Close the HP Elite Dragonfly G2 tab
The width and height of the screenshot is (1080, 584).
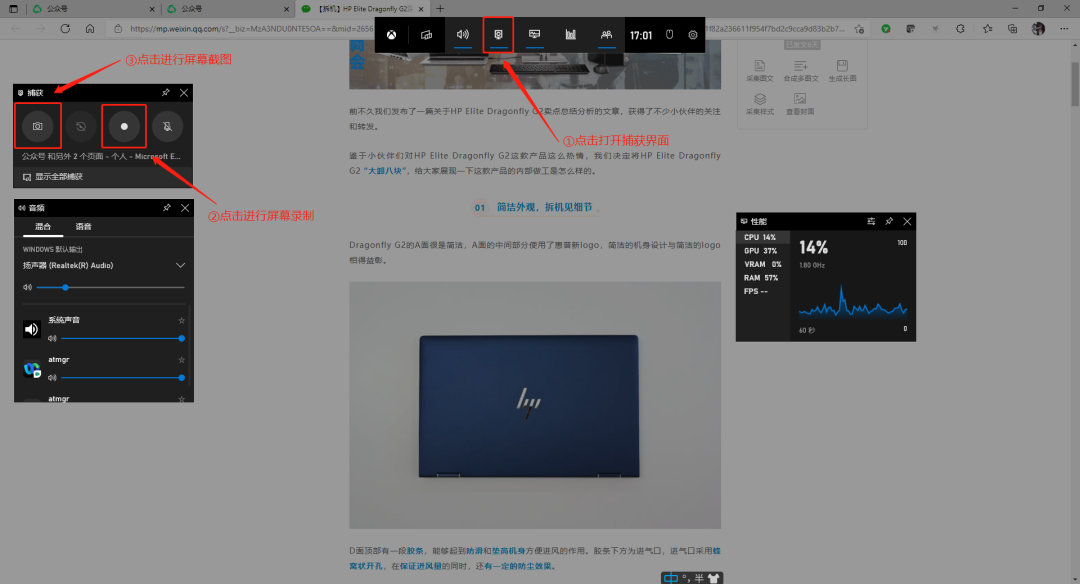[421, 9]
